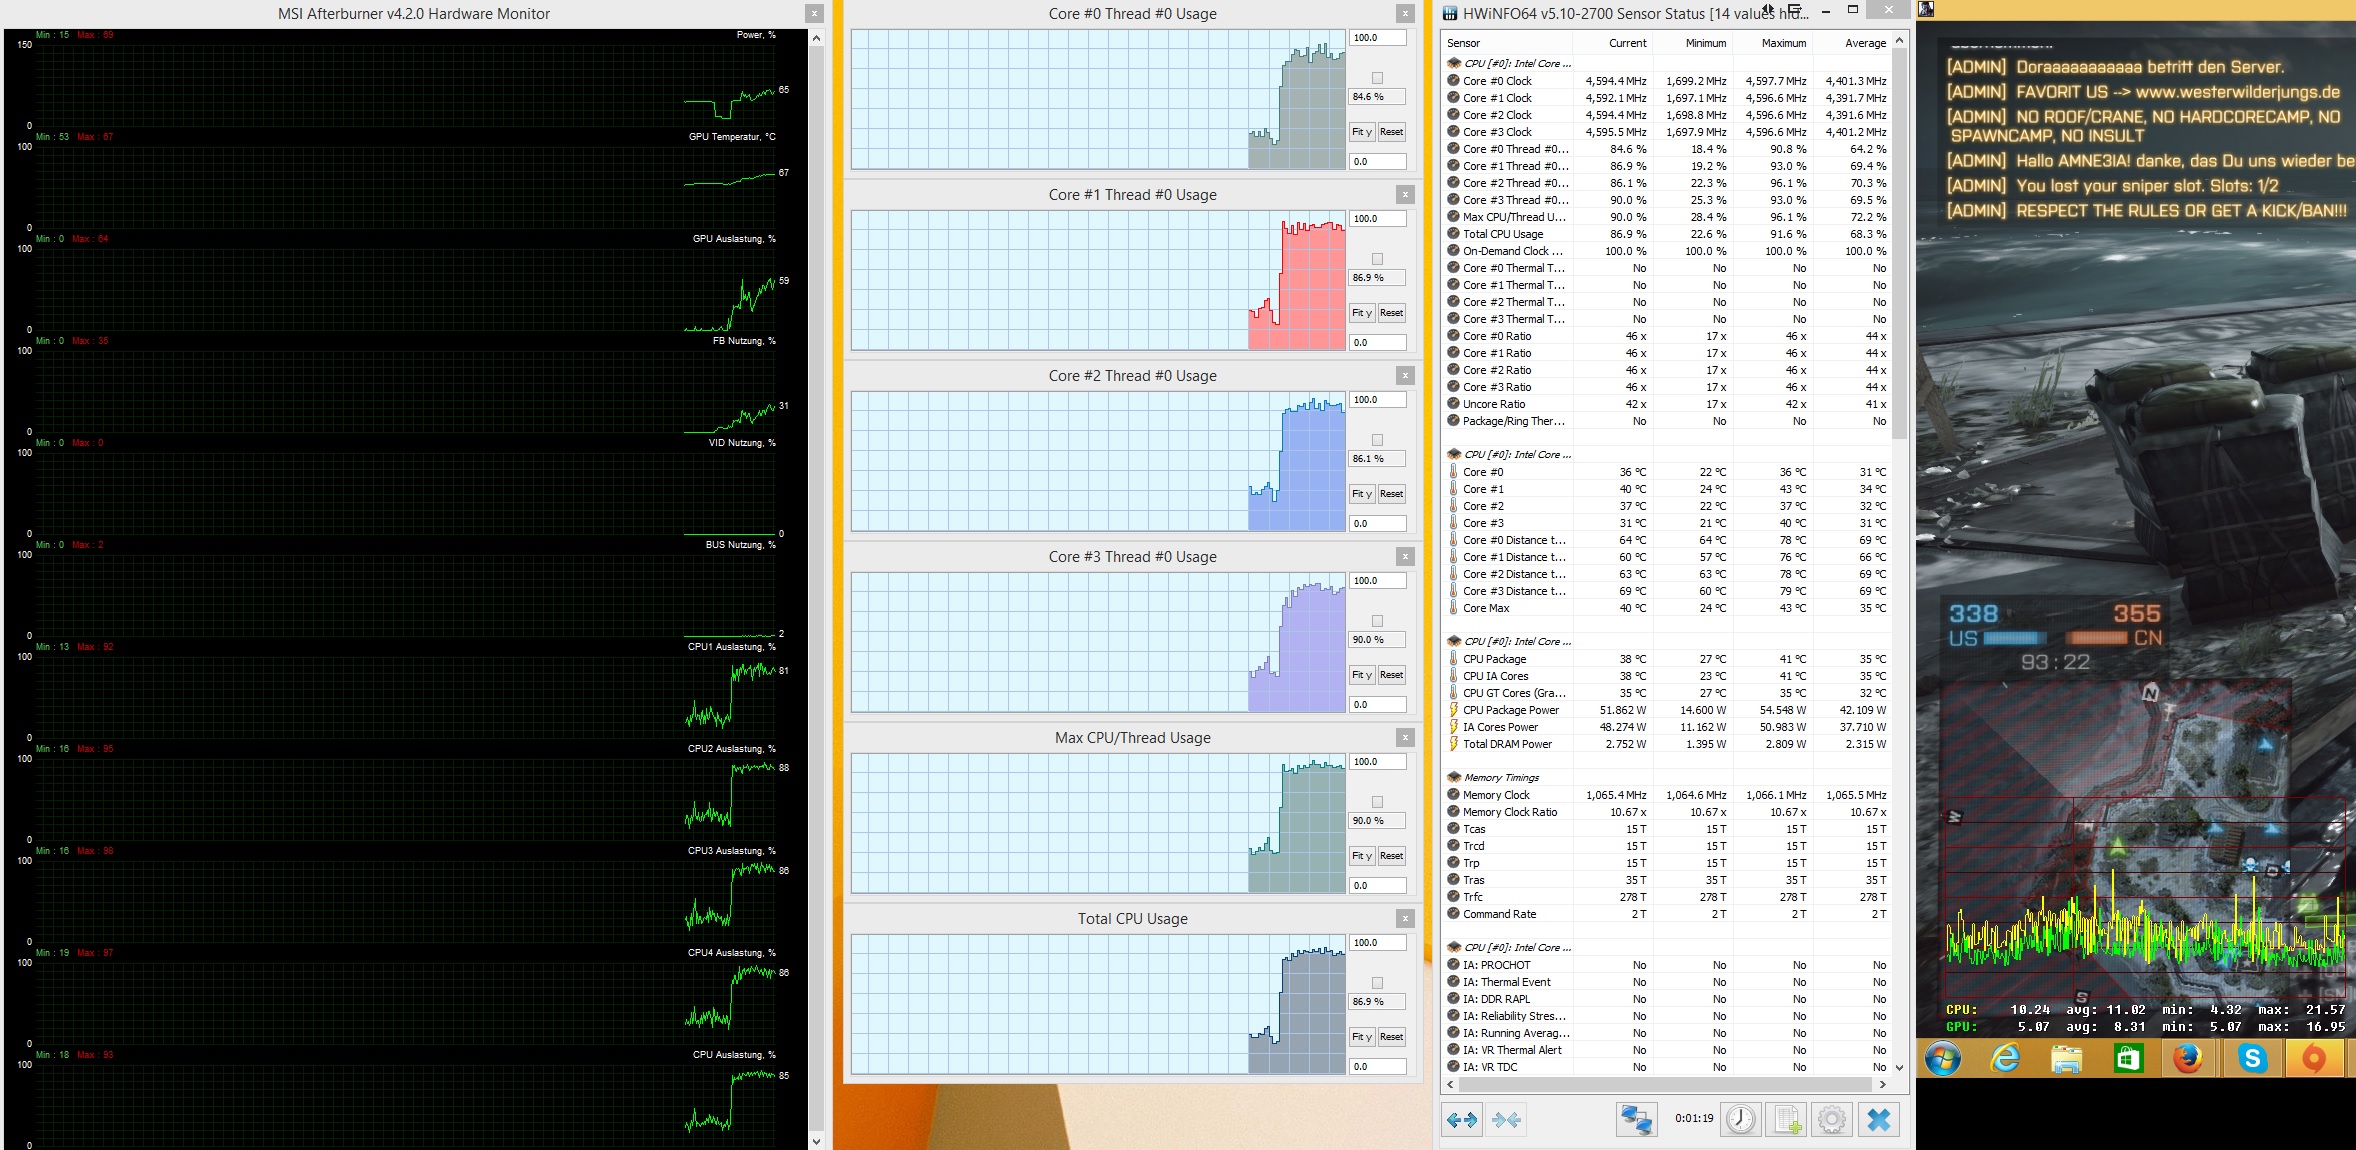Screen dimensions: 2356x1150
Task: Click the start logging spreadsheet plus icon
Action: pyautogui.click(x=1787, y=1119)
